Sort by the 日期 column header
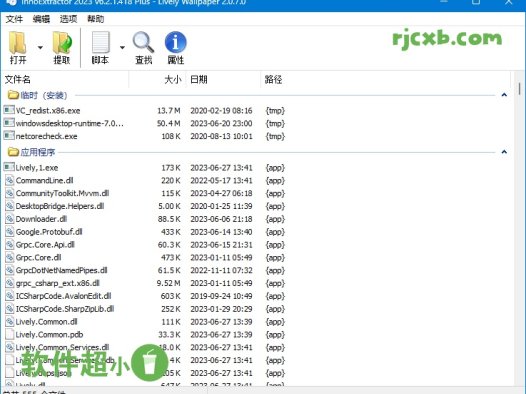Image resolution: width=526 pixels, height=394 pixels. 223,79
